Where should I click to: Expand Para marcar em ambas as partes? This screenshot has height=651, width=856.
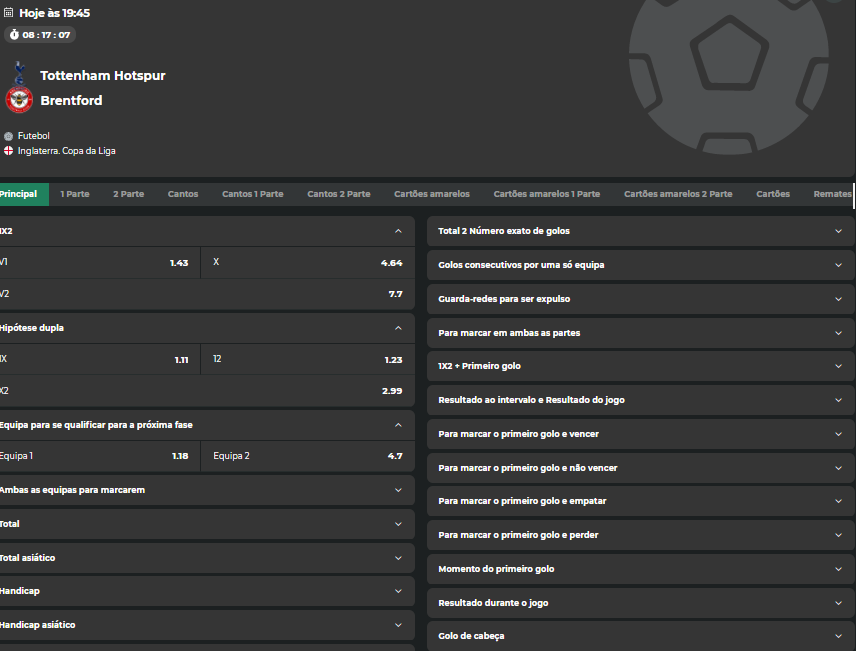(x=640, y=333)
